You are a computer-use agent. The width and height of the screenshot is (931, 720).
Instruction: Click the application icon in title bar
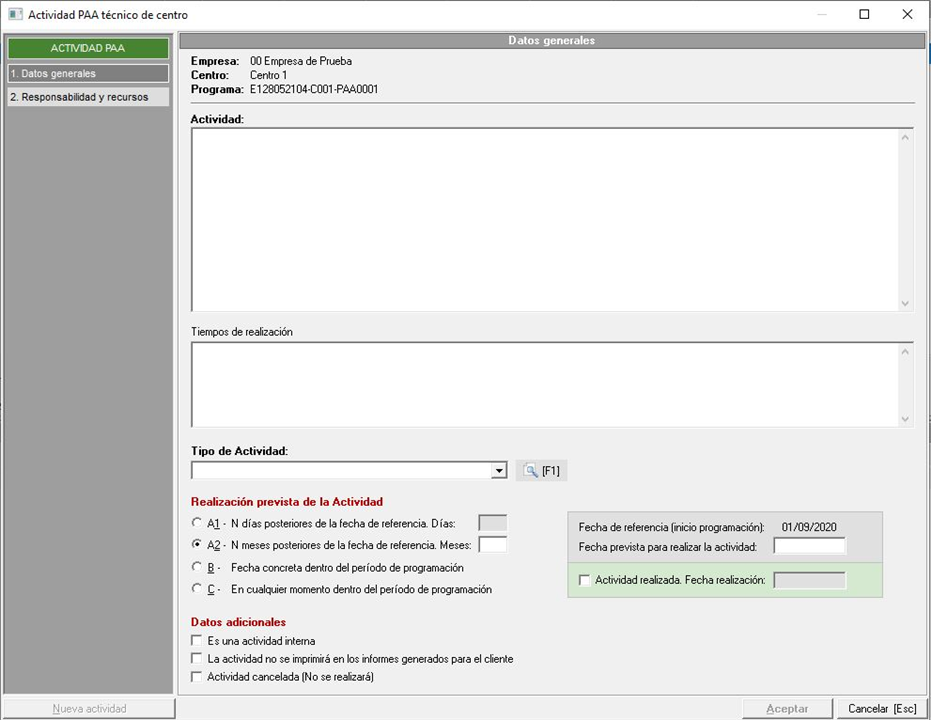click(14, 15)
